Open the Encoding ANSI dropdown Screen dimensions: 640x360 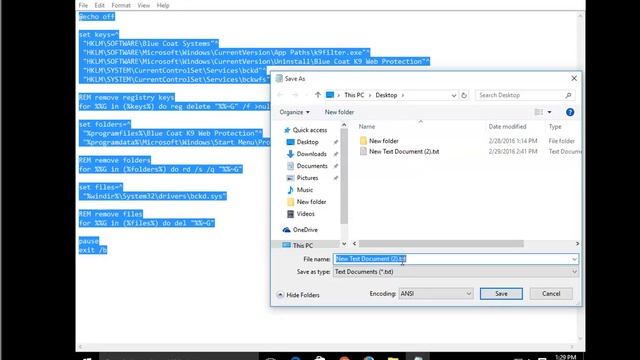pyautogui.click(x=436, y=293)
